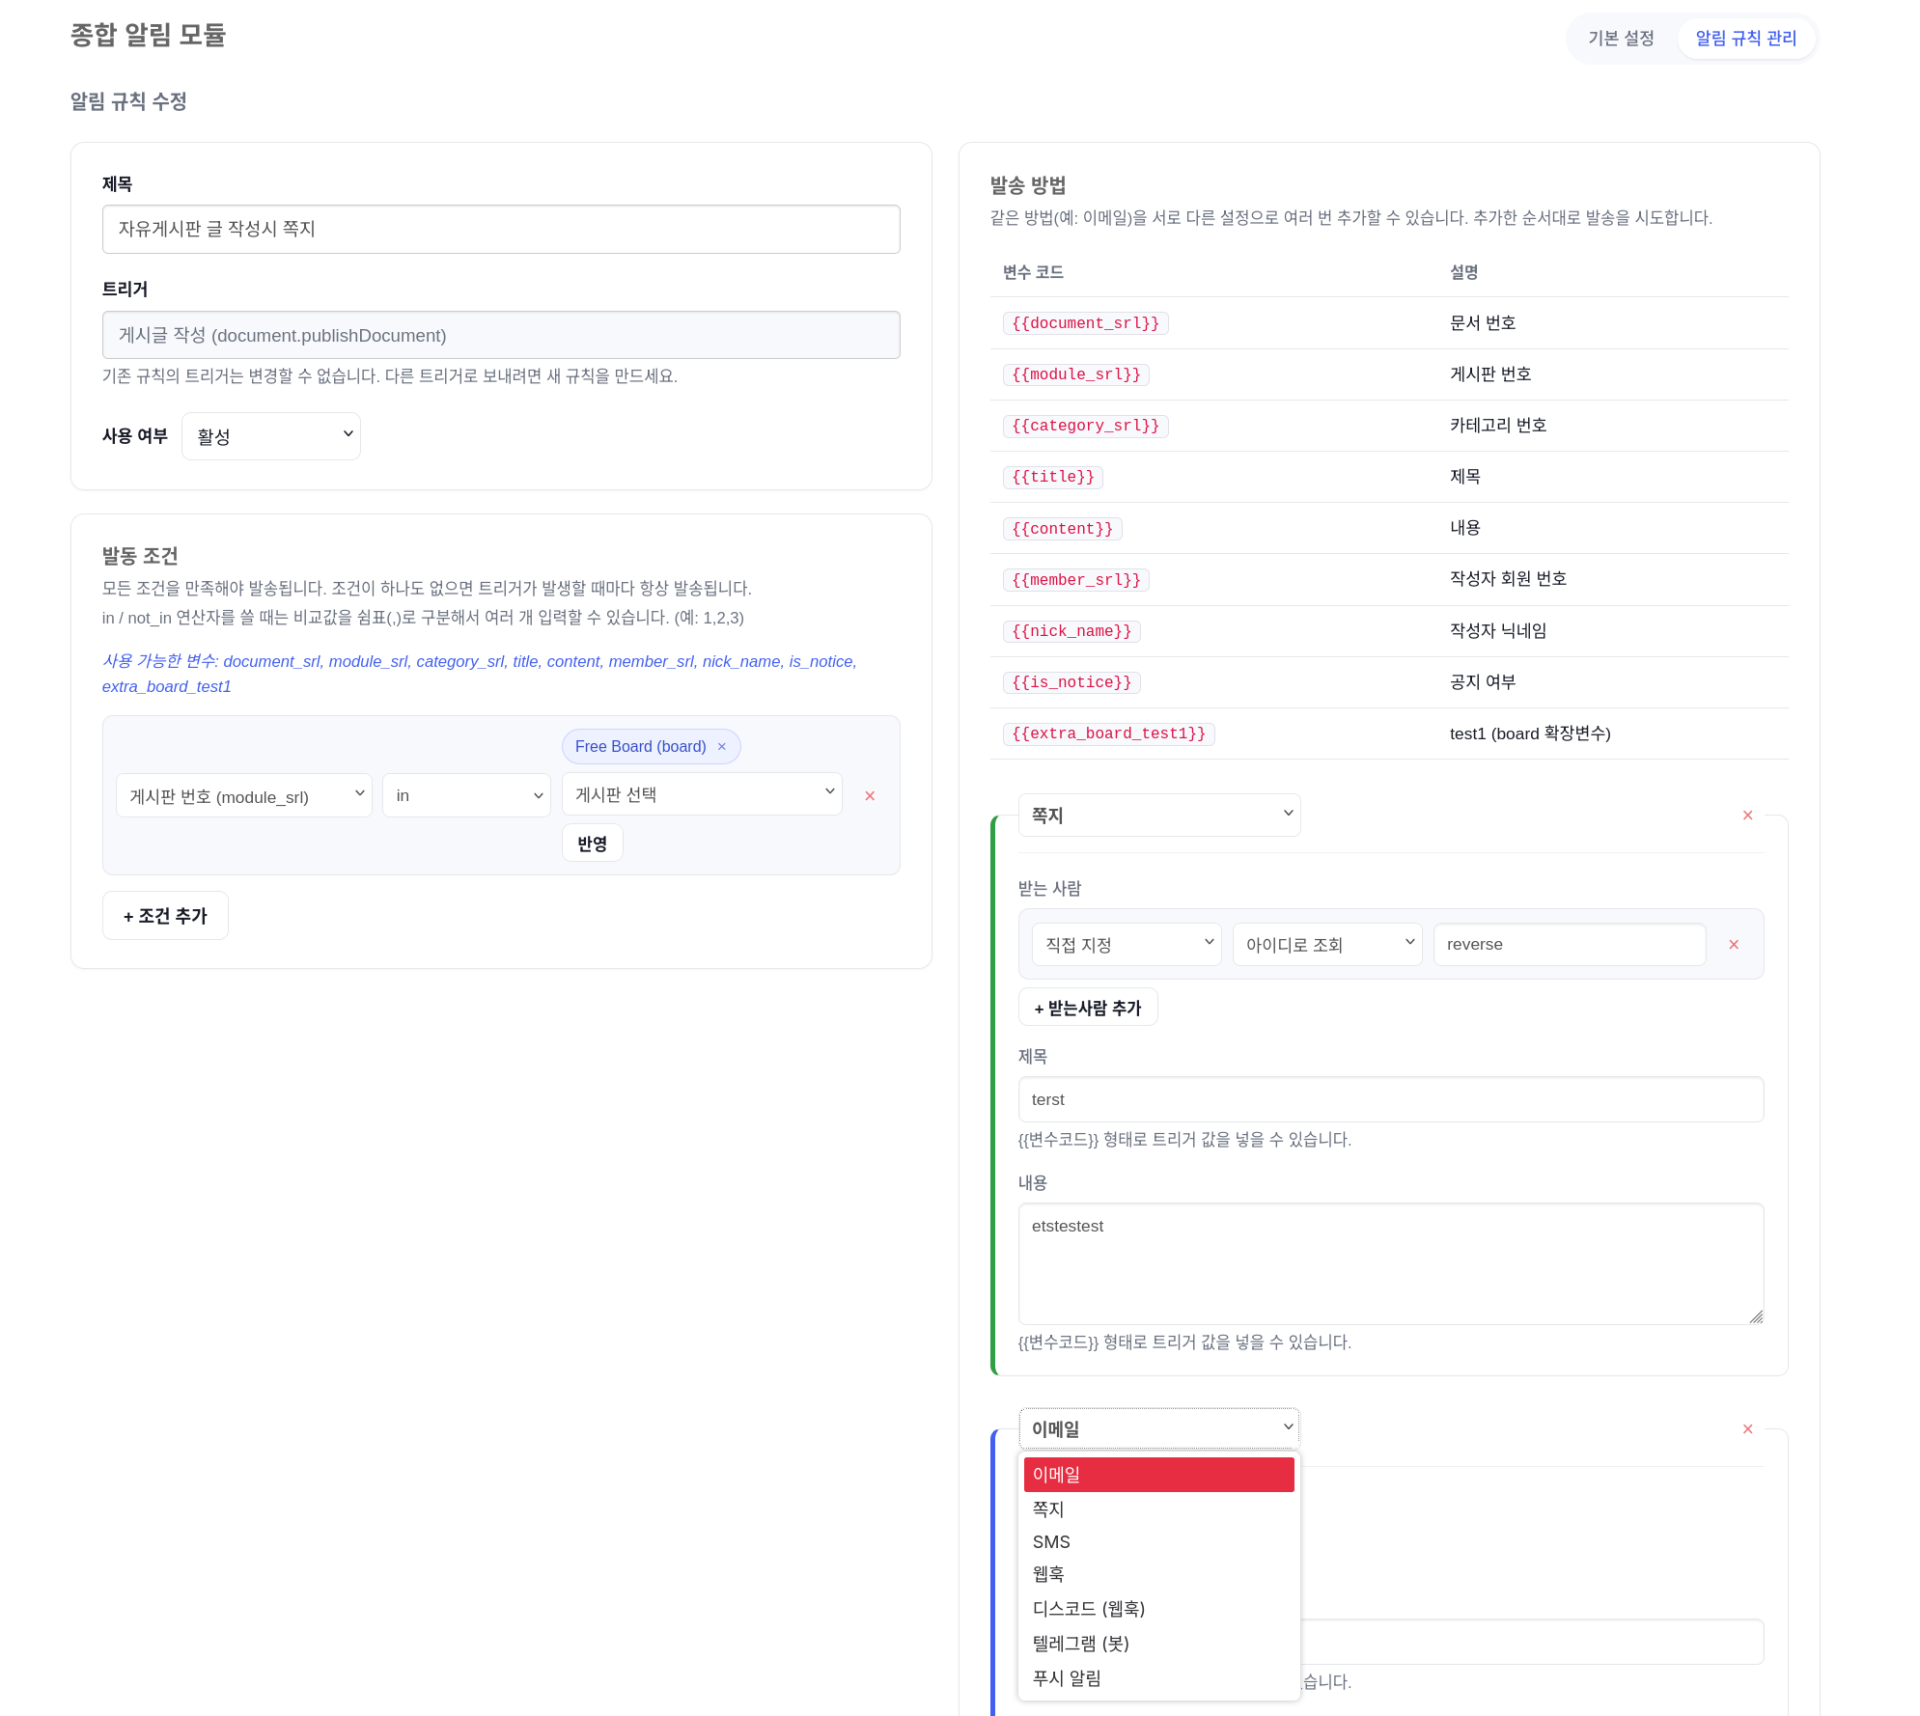
Task: Focus the 내용 textarea with etstestest
Action: coord(1390,1263)
